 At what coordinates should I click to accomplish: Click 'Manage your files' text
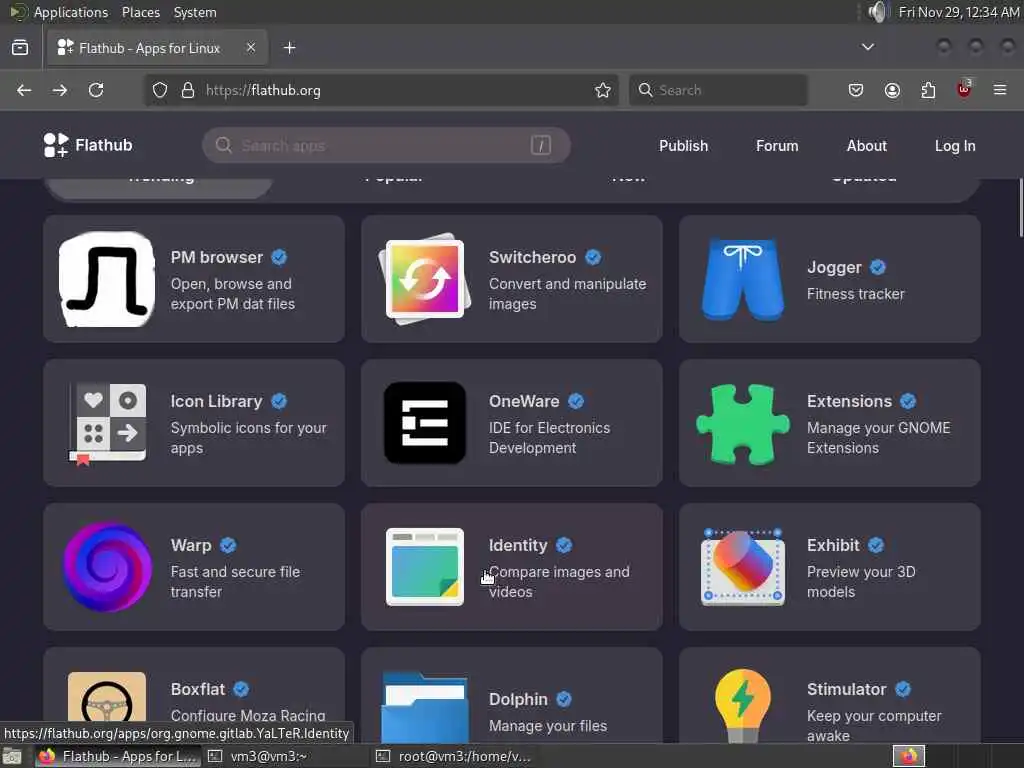pos(548,726)
